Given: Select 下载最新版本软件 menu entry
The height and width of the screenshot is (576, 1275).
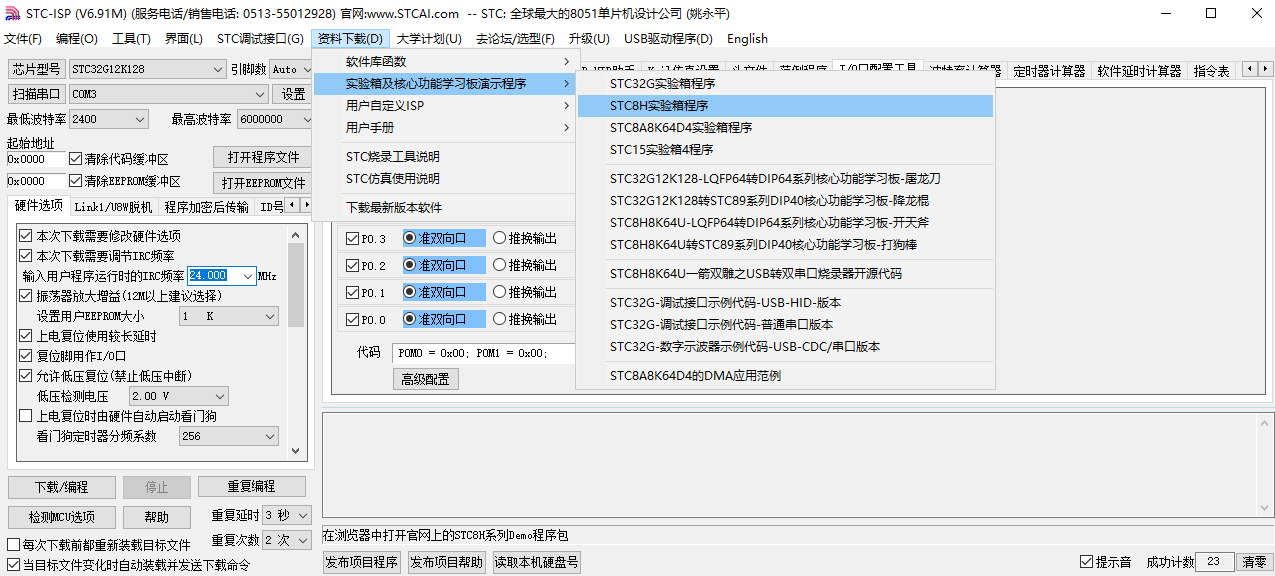Looking at the screenshot, I should (445, 208).
